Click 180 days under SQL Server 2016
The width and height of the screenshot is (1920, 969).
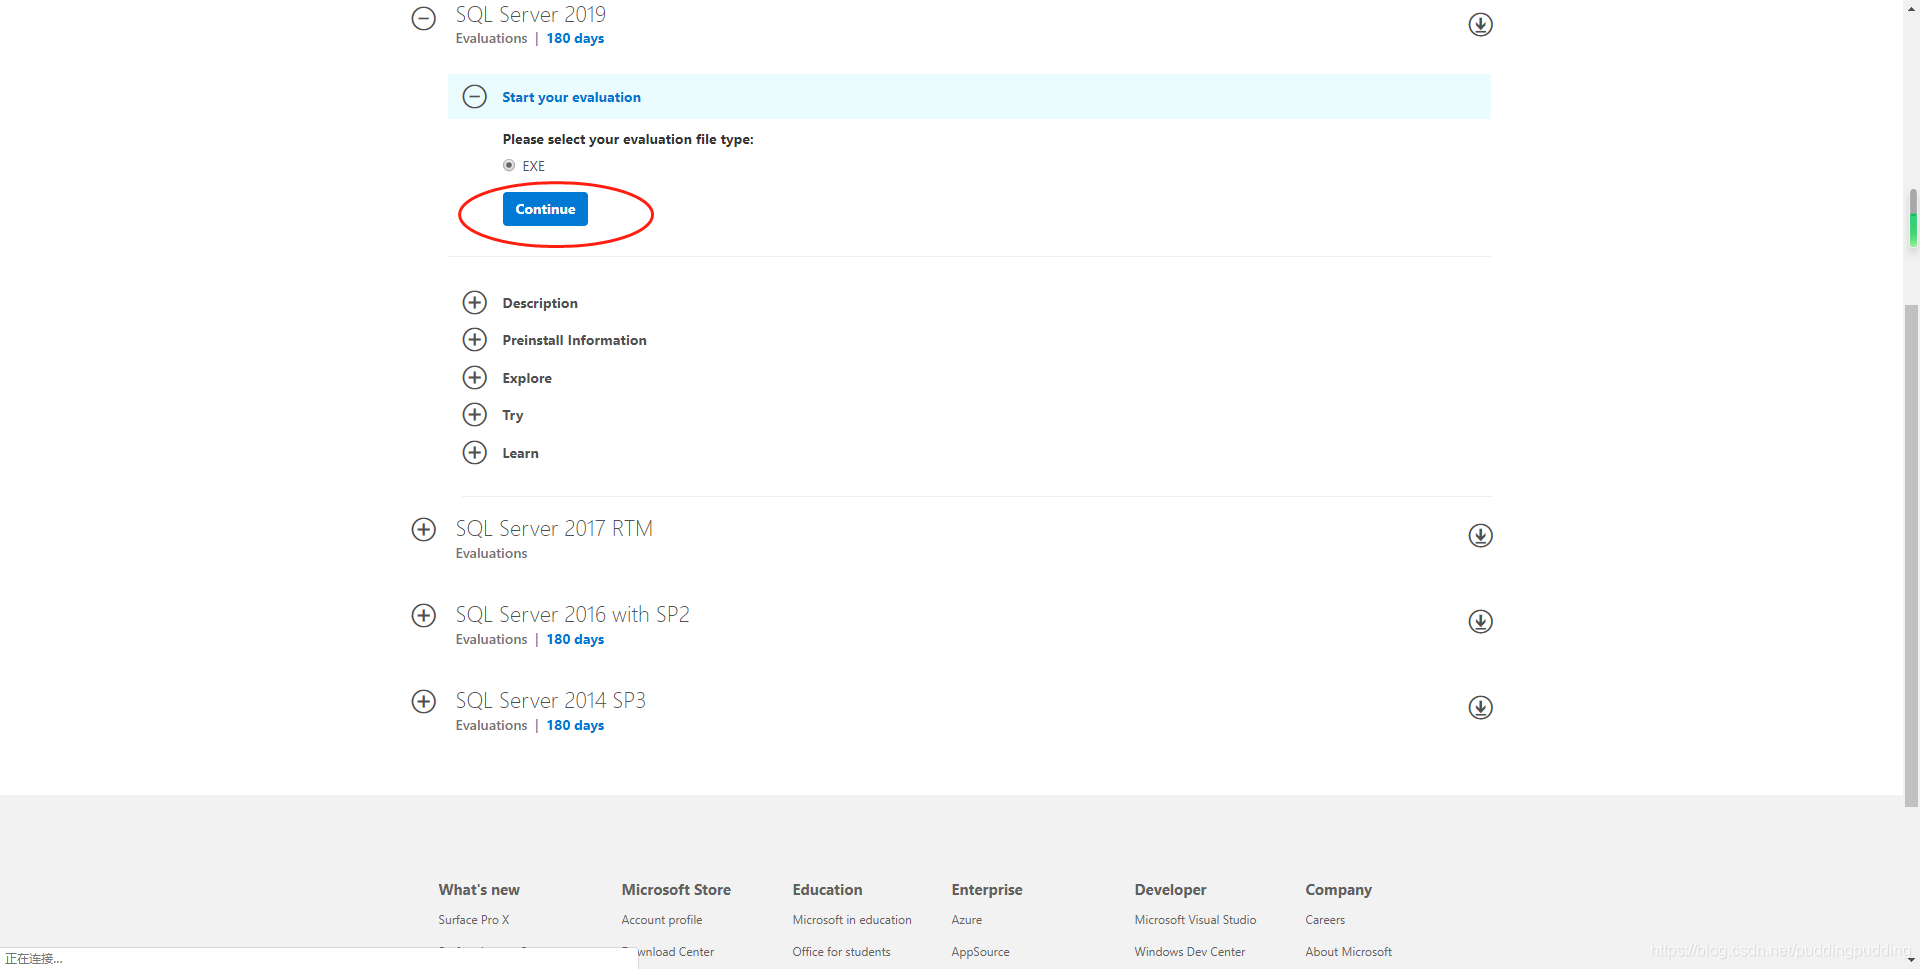tap(575, 640)
